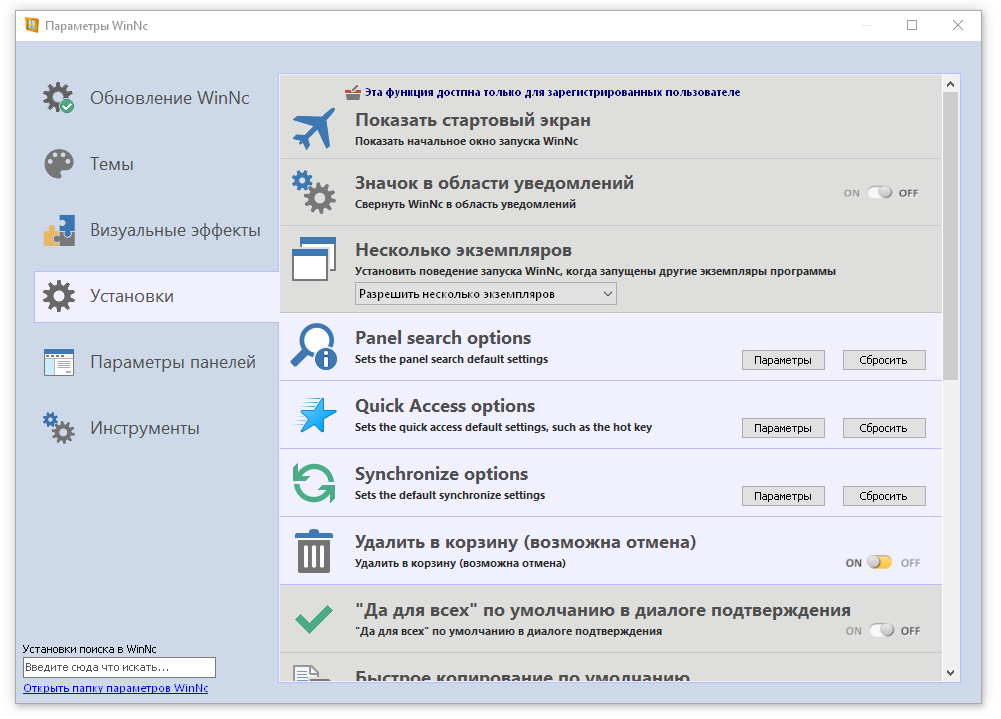Click the panel window icon for Параметры панелей
Screen dimensions: 1001x719
coord(59,362)
